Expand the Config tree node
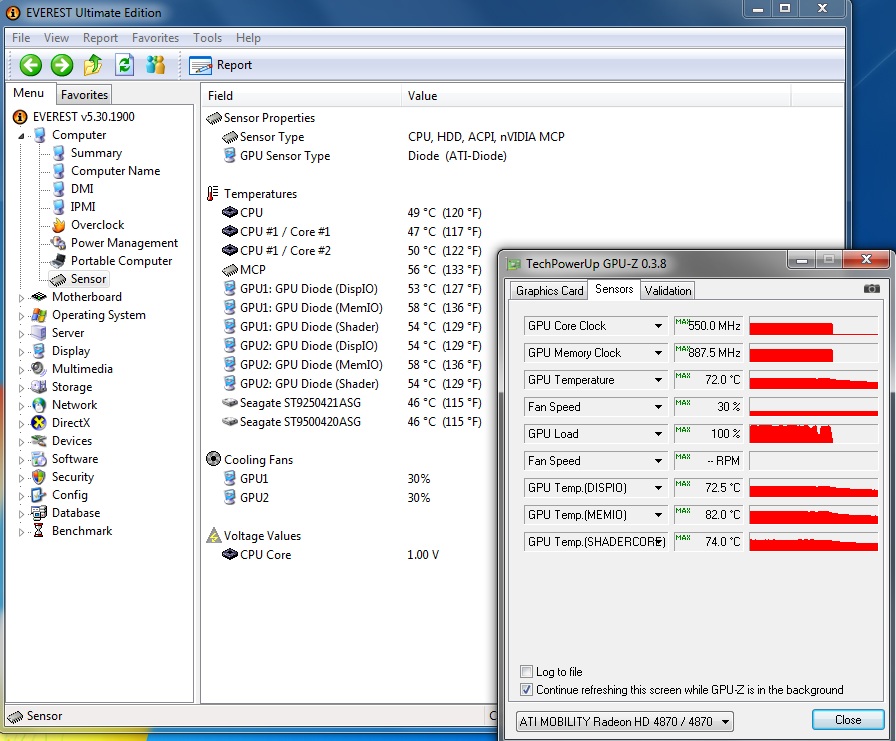 21,496
